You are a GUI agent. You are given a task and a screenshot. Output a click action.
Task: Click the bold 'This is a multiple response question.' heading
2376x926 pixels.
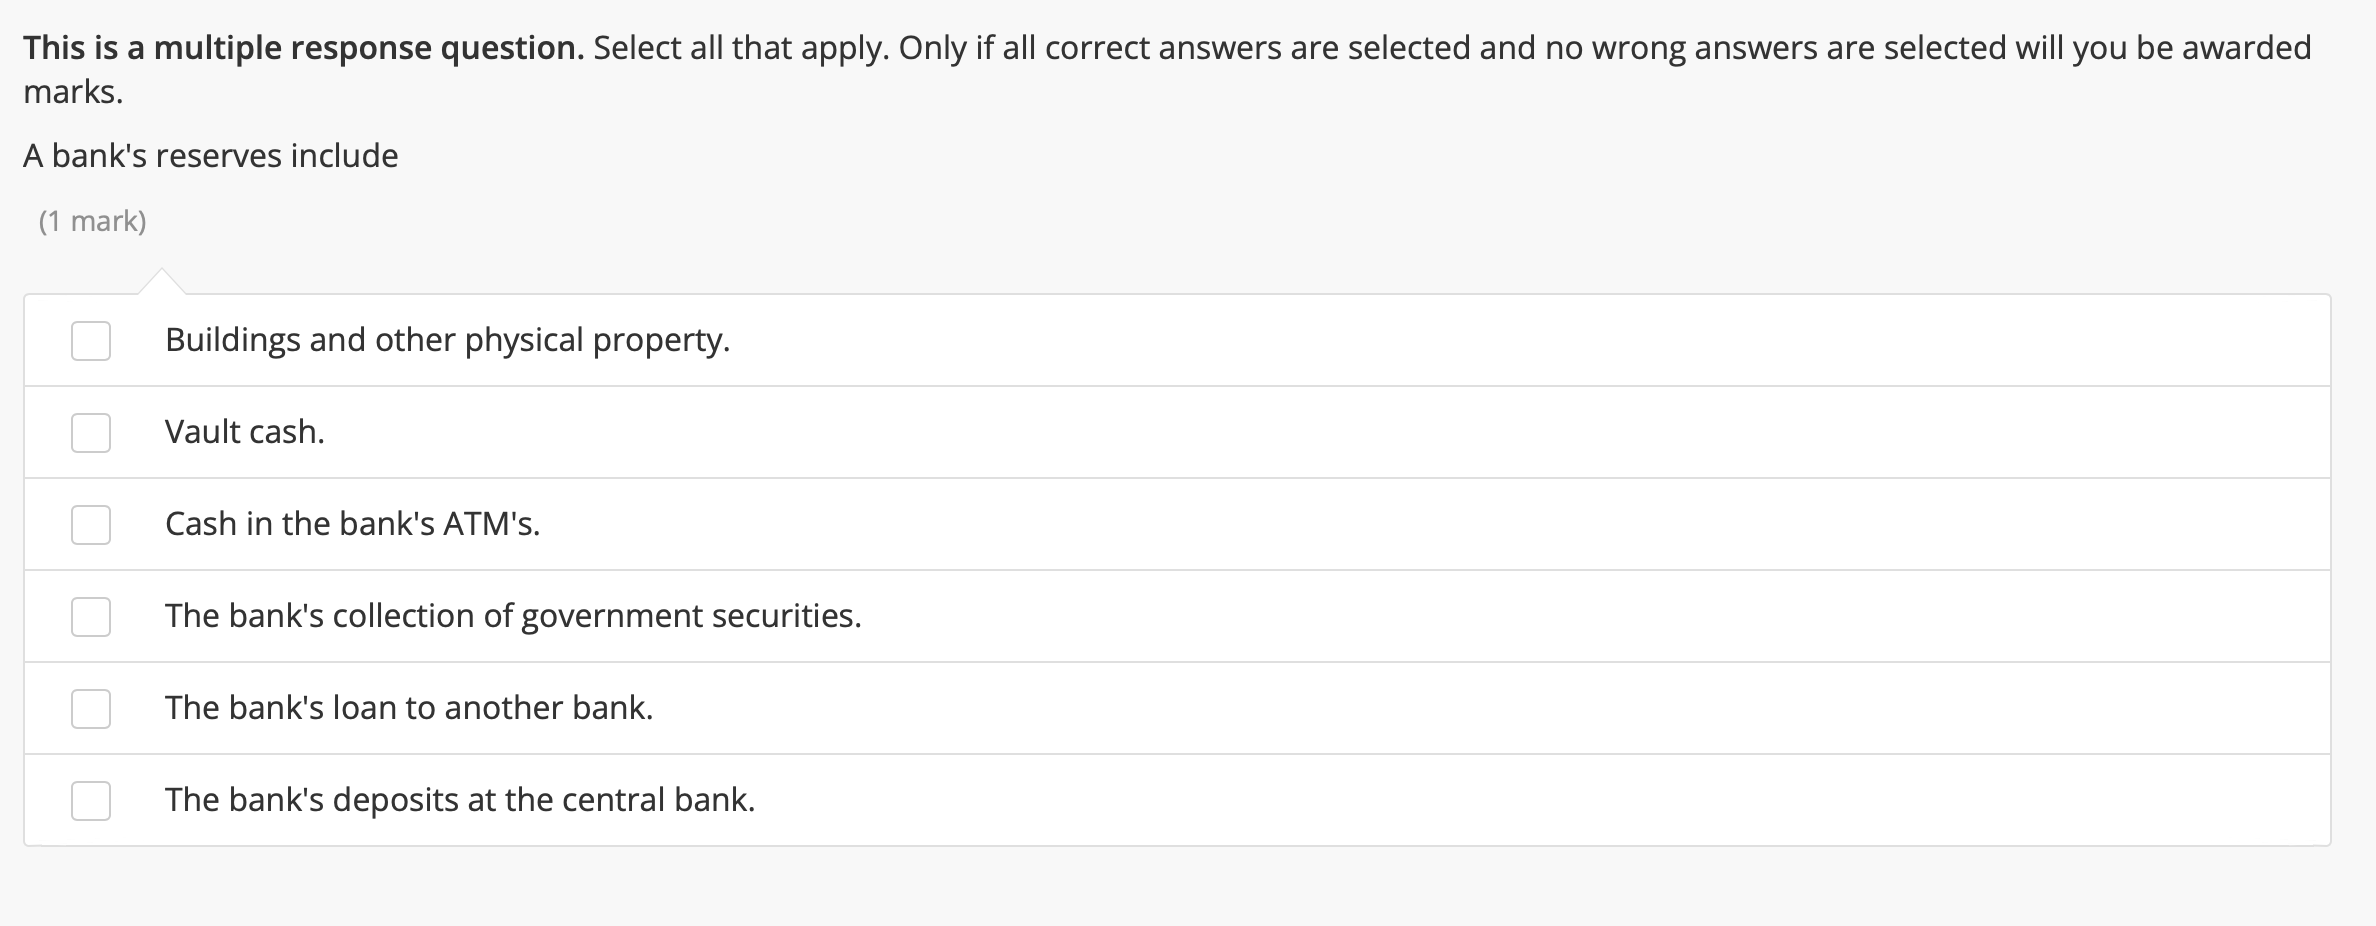[x=304, y=48]
